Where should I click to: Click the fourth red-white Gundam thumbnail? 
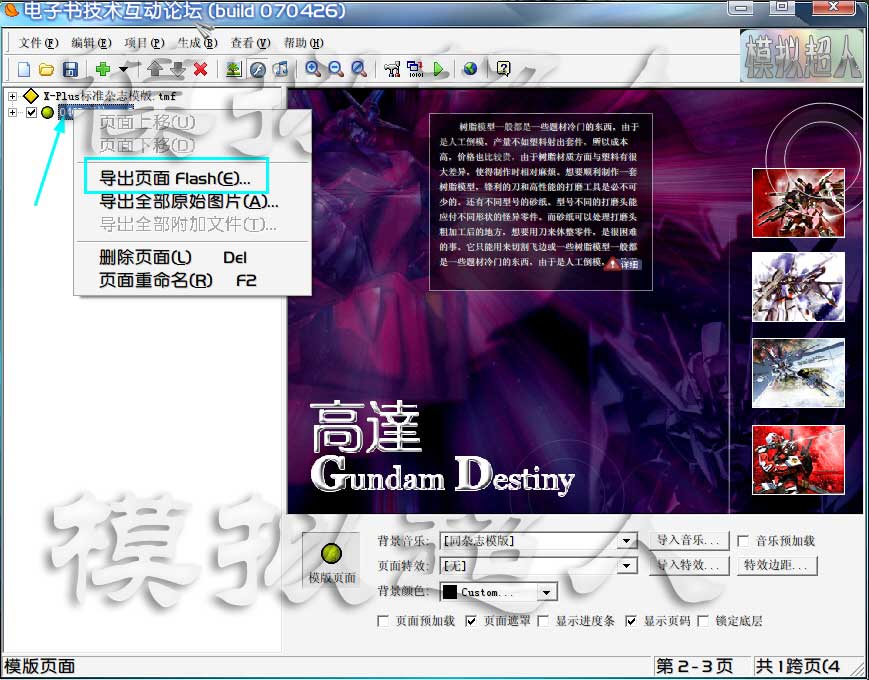pos(798,460)
